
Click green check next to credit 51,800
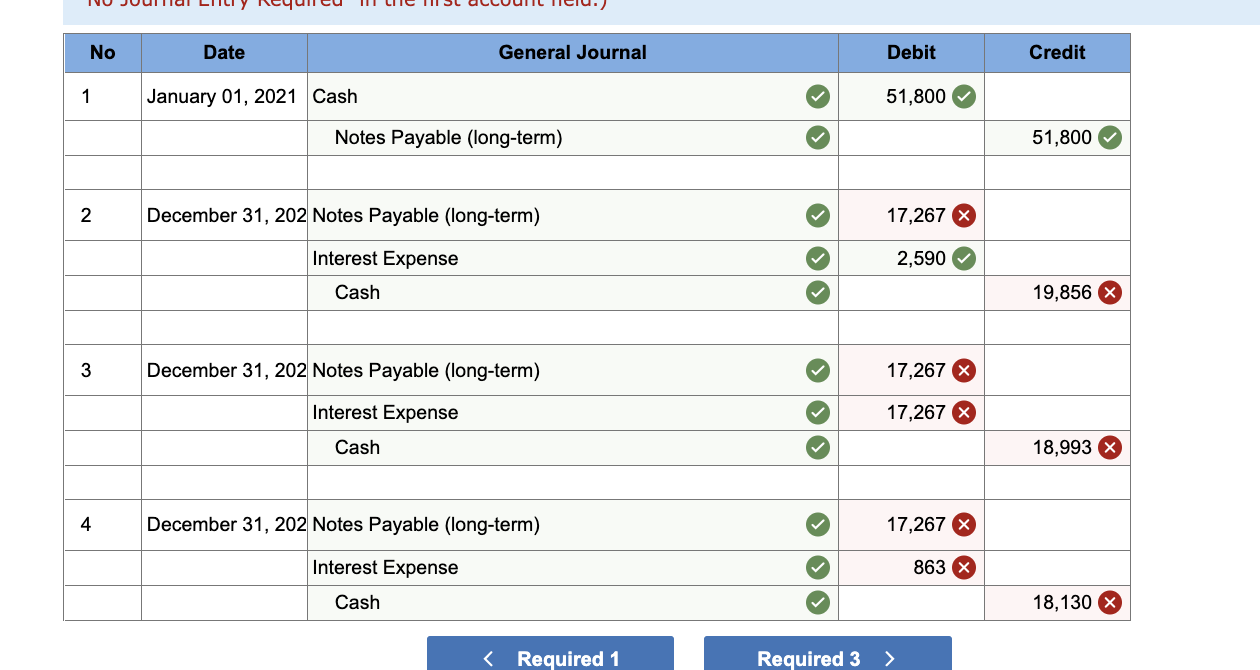(x=1109, y=138)
